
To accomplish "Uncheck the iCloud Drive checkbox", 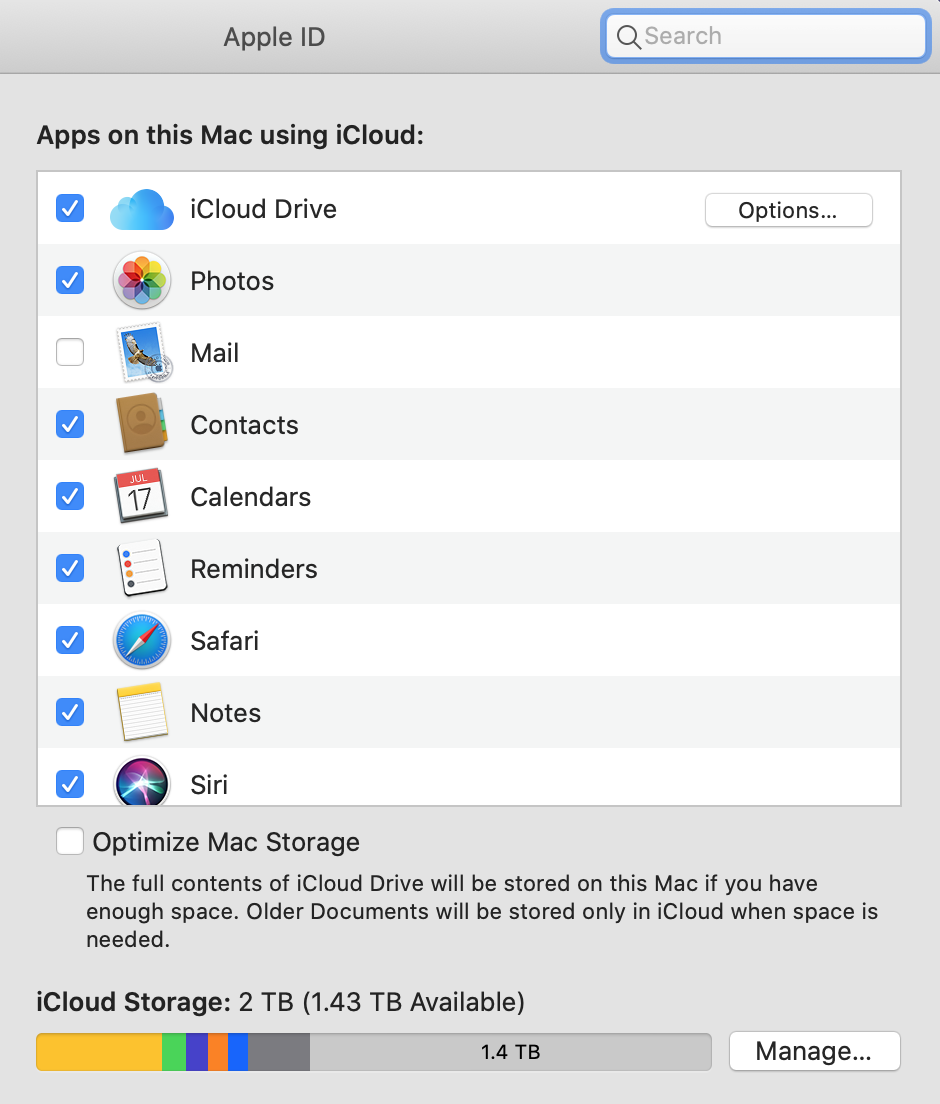I will 70,208.
